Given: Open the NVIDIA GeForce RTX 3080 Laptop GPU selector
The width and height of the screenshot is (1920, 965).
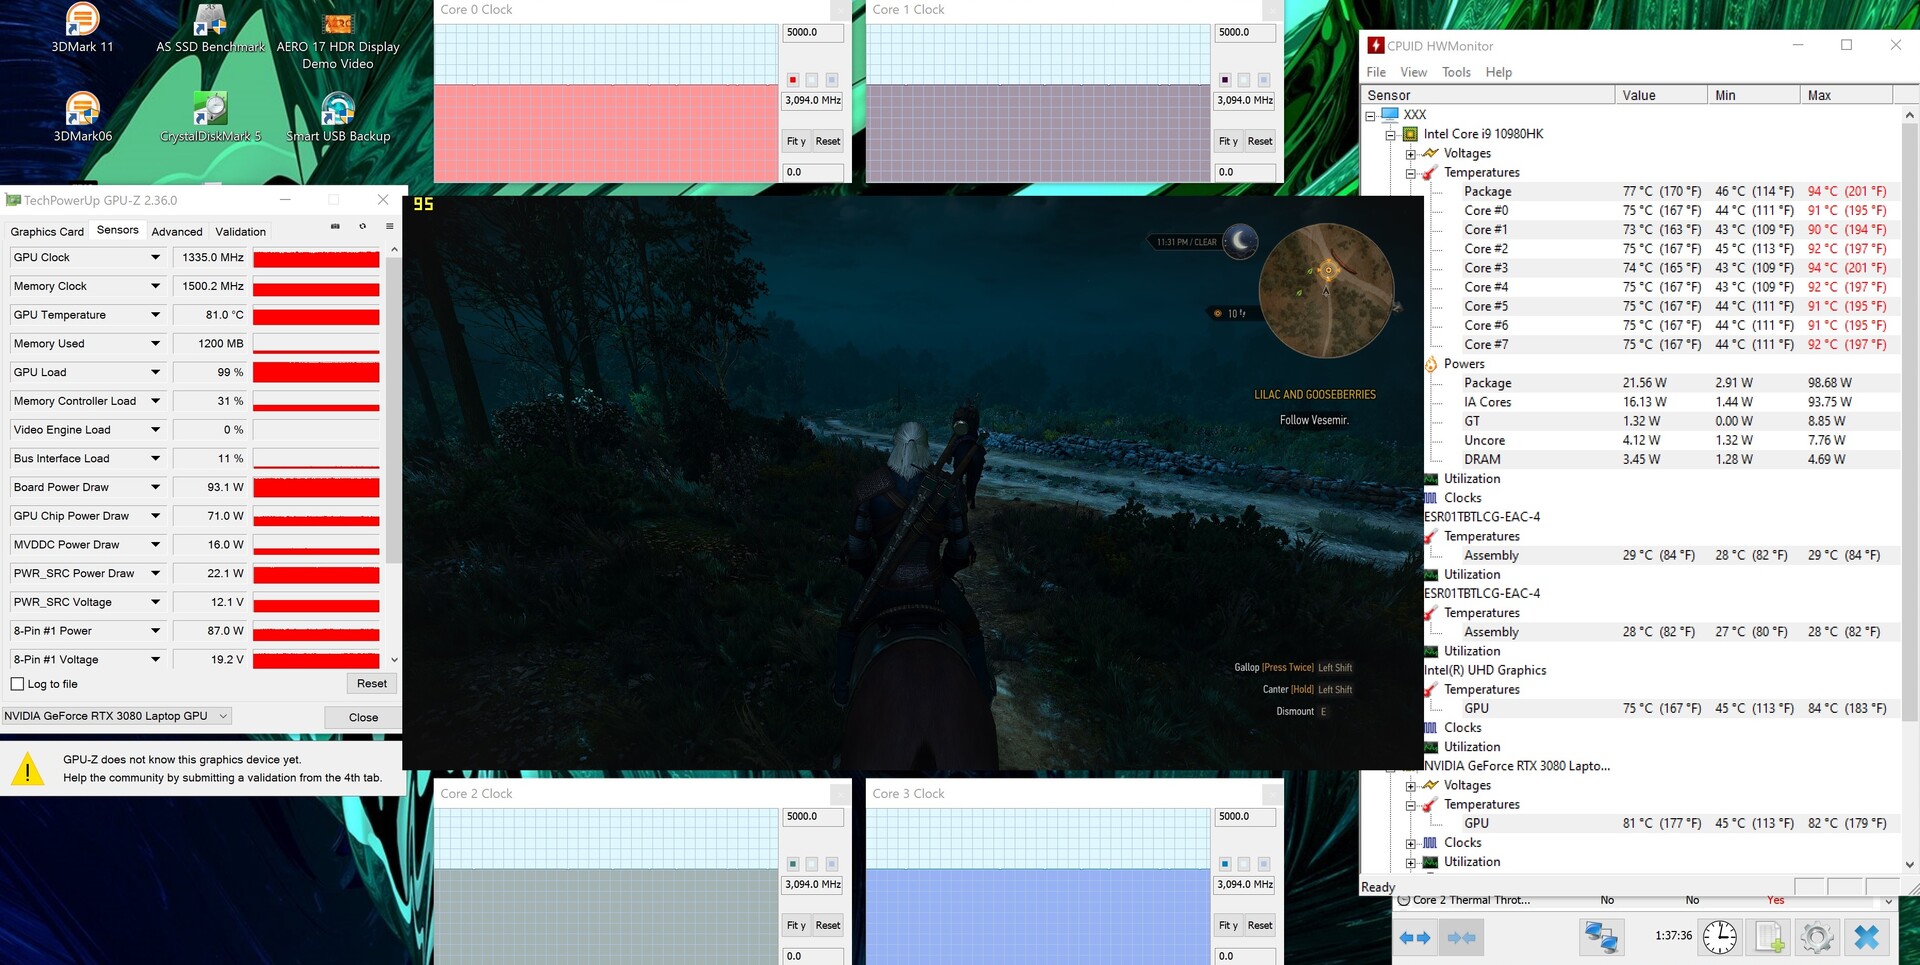Looking at the screenshot, I should (x=117, y=716).
